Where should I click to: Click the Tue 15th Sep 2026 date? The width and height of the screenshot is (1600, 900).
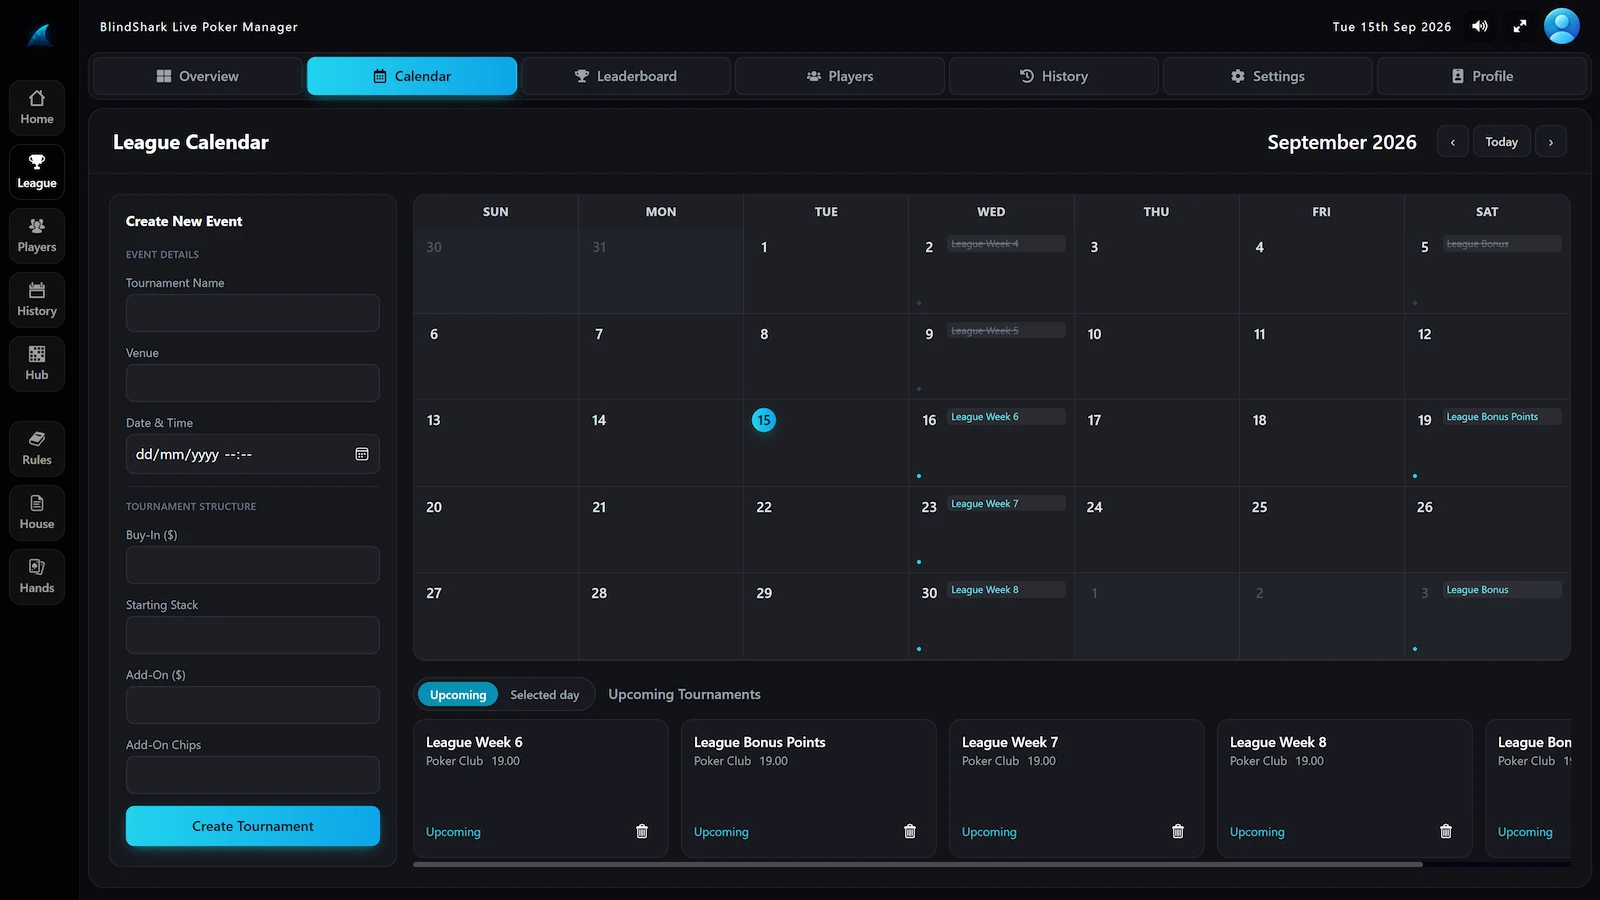pos(1392,27)
